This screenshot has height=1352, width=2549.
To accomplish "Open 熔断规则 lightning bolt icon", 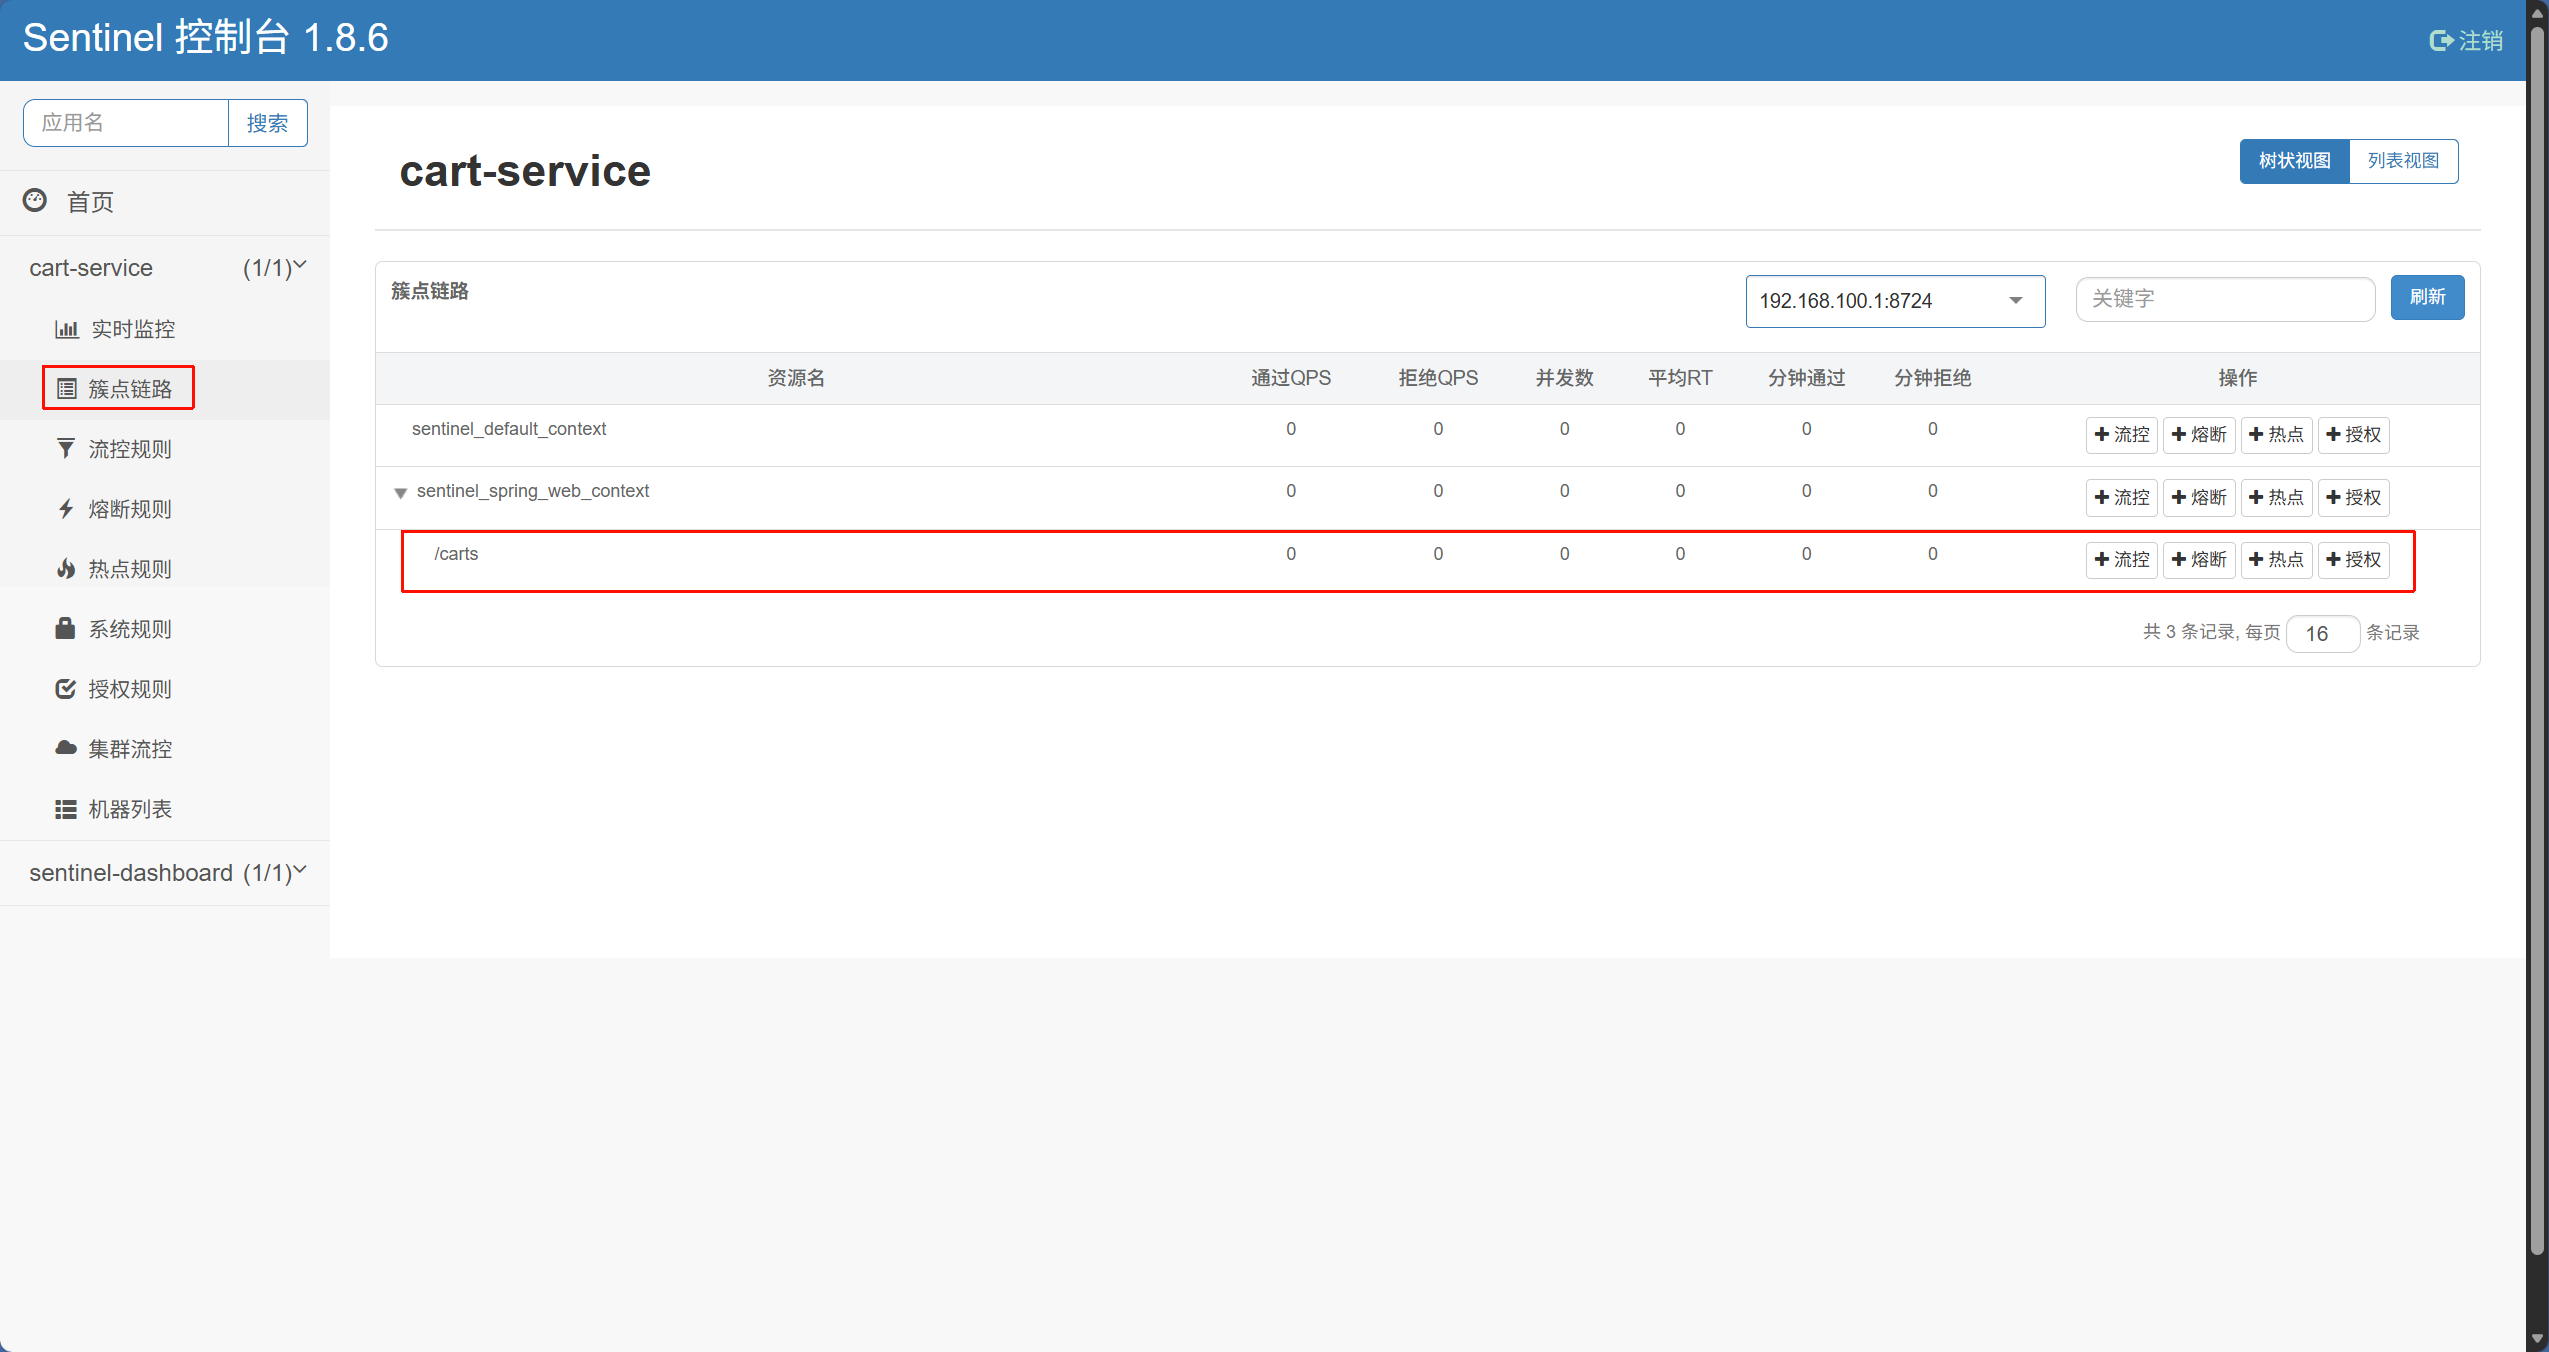I will click(x=66, y=509).
